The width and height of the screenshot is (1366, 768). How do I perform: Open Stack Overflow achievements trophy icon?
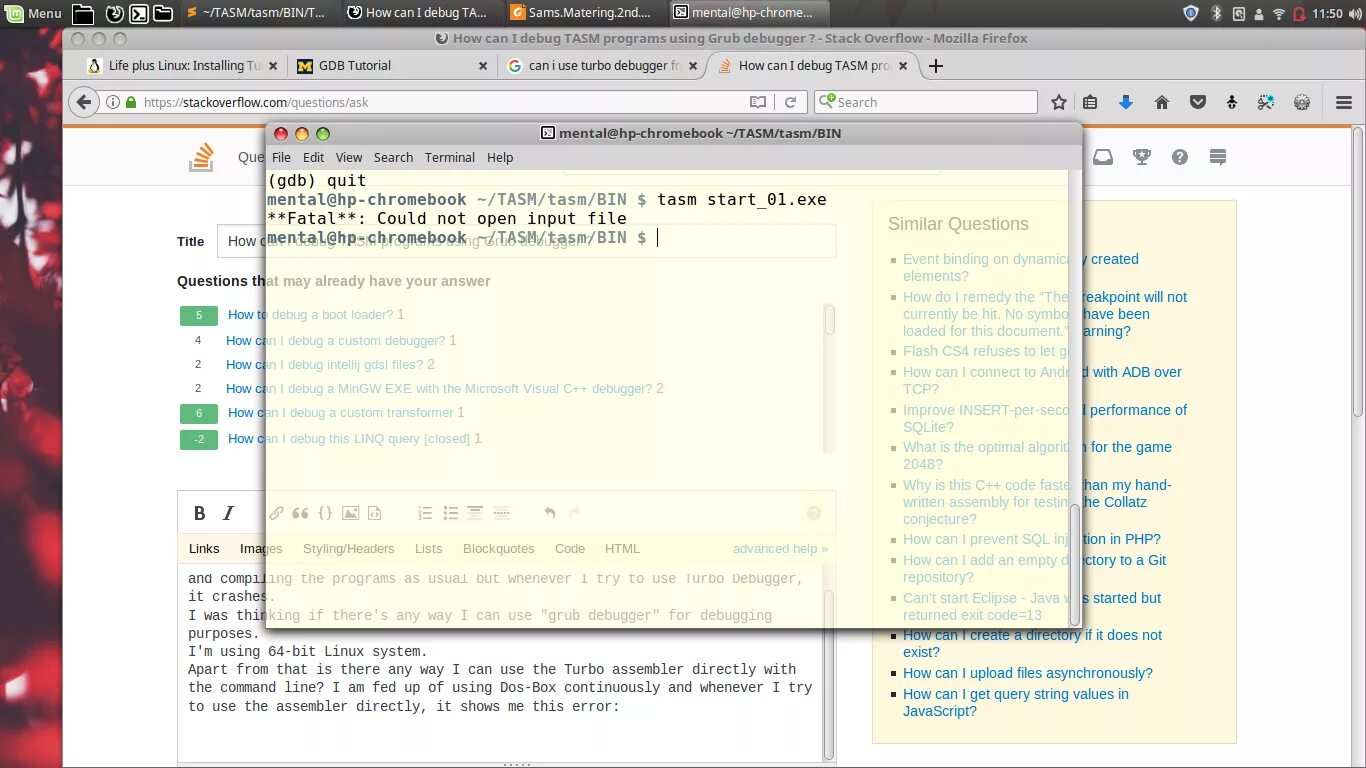1141,157
